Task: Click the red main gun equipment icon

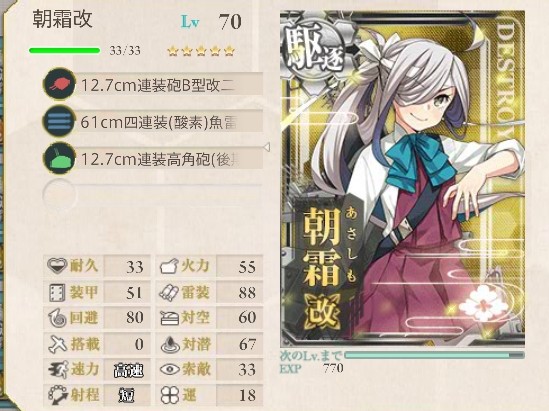Action: click(x=59, y=84)
